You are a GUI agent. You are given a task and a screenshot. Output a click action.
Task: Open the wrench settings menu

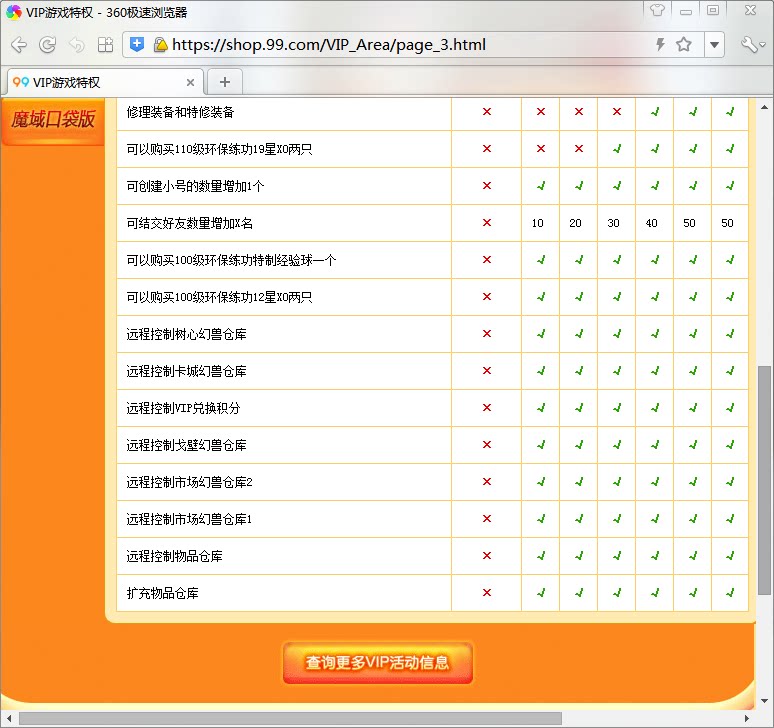point(752,45)
